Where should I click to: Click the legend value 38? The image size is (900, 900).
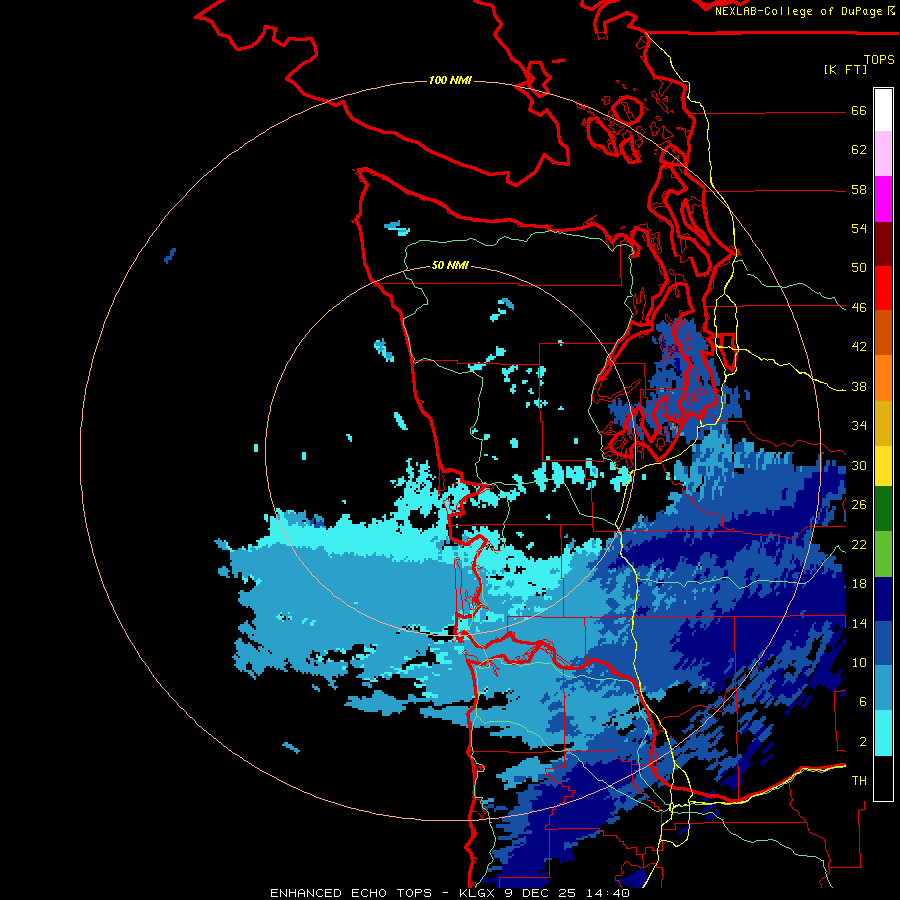tap(859, 386)
